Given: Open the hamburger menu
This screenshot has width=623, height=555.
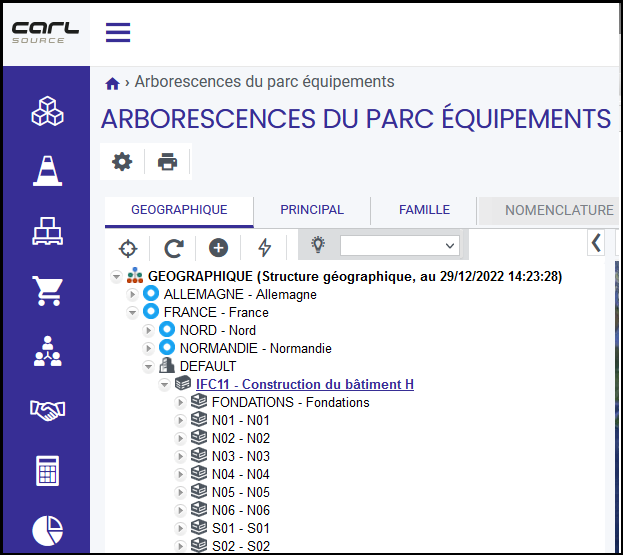Looking at the screenshot, I should (x=118, y=32).
